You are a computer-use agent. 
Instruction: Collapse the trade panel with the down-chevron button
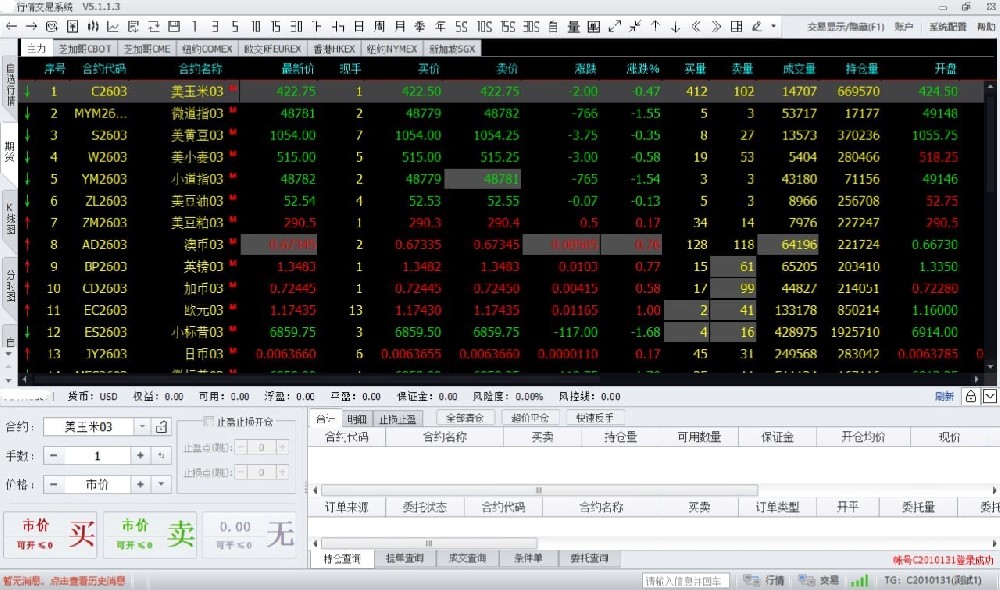(989, 396)
